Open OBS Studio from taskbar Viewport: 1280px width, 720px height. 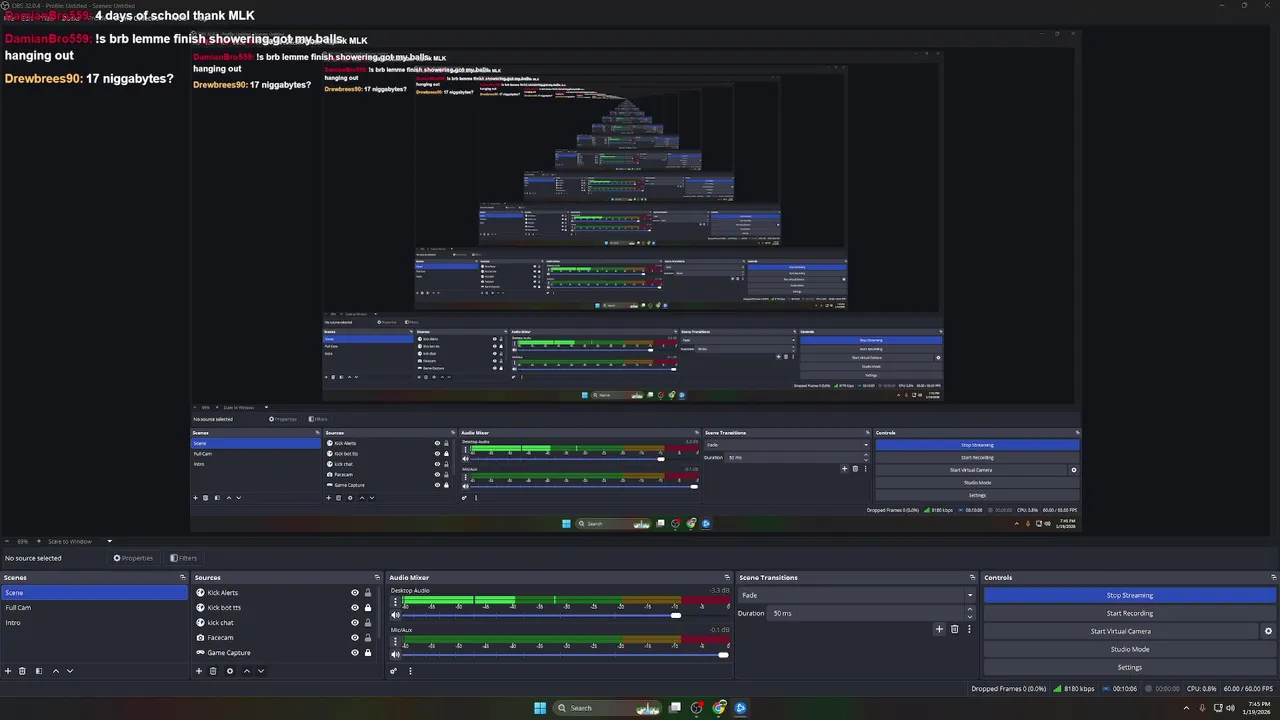697,708
